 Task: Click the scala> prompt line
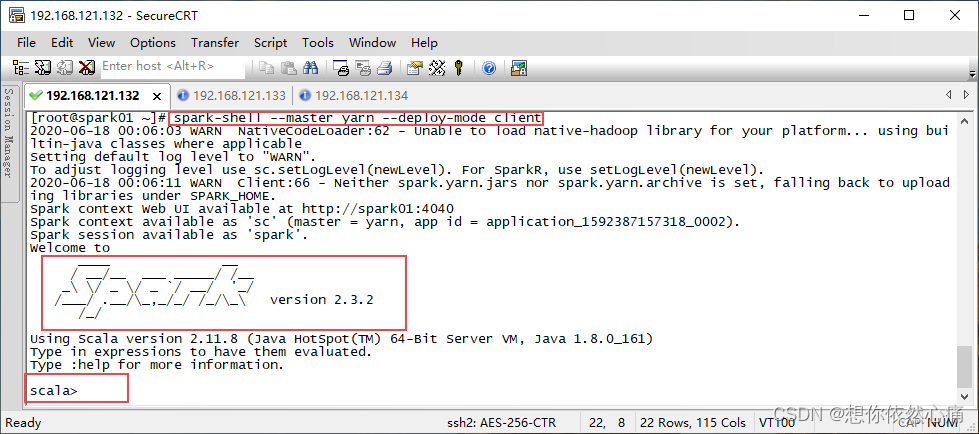[x=54, y=392]
